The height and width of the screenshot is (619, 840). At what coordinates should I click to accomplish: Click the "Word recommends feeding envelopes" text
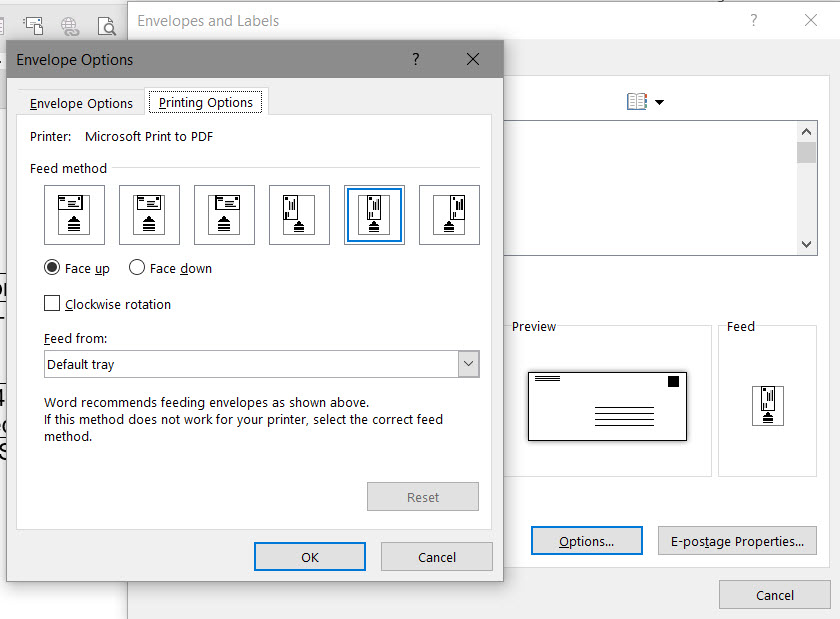[x=206, y=402]
